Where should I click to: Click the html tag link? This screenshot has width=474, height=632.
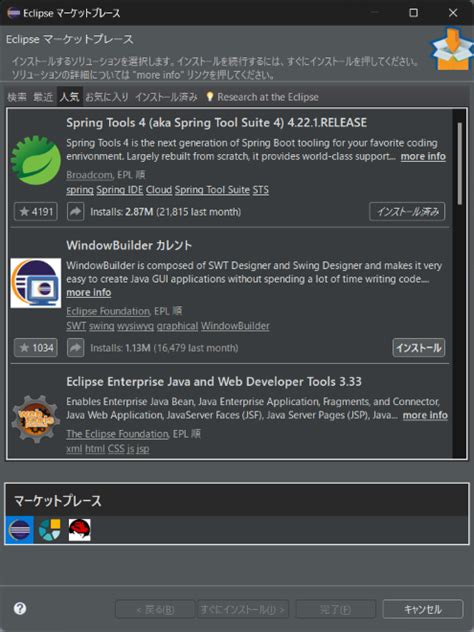point(95,449)
